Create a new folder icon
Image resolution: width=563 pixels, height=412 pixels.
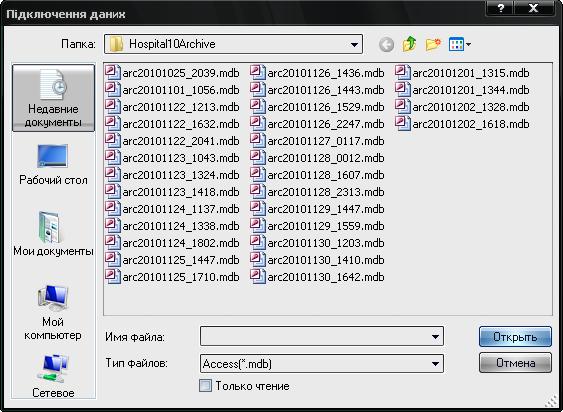433,45
